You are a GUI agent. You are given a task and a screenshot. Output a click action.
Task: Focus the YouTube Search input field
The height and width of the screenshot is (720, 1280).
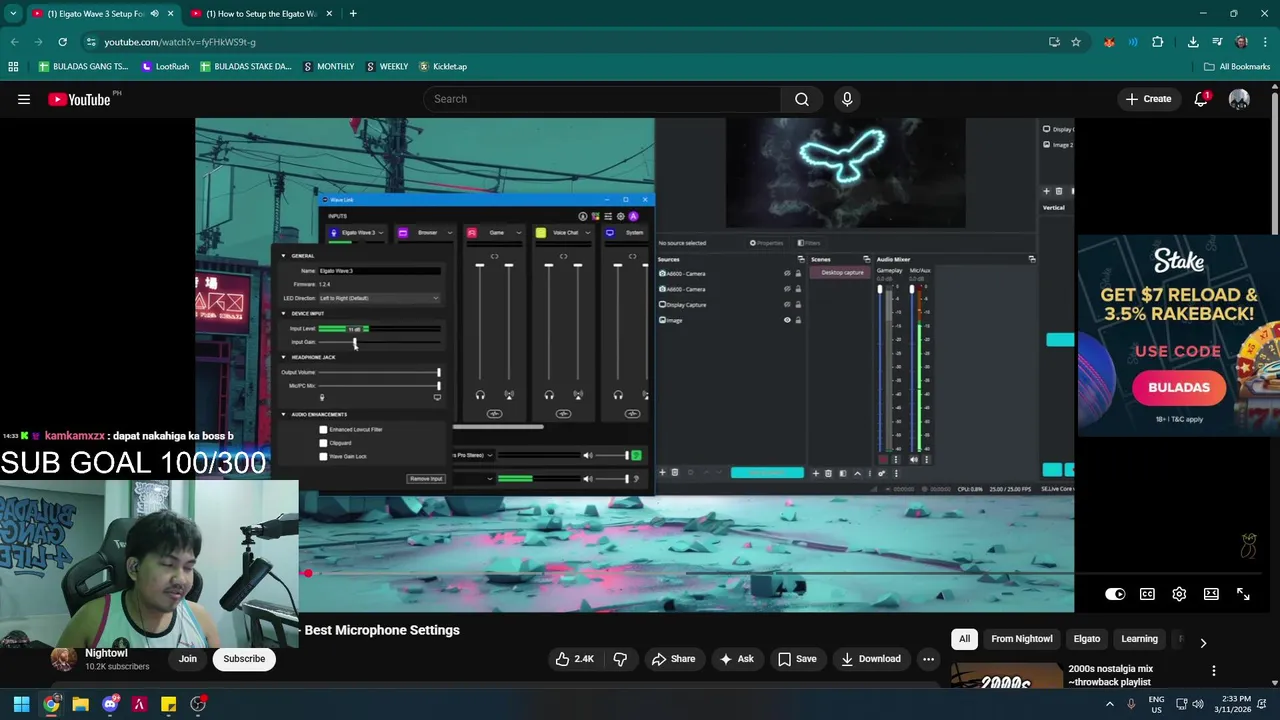click(x=603, y=99)
